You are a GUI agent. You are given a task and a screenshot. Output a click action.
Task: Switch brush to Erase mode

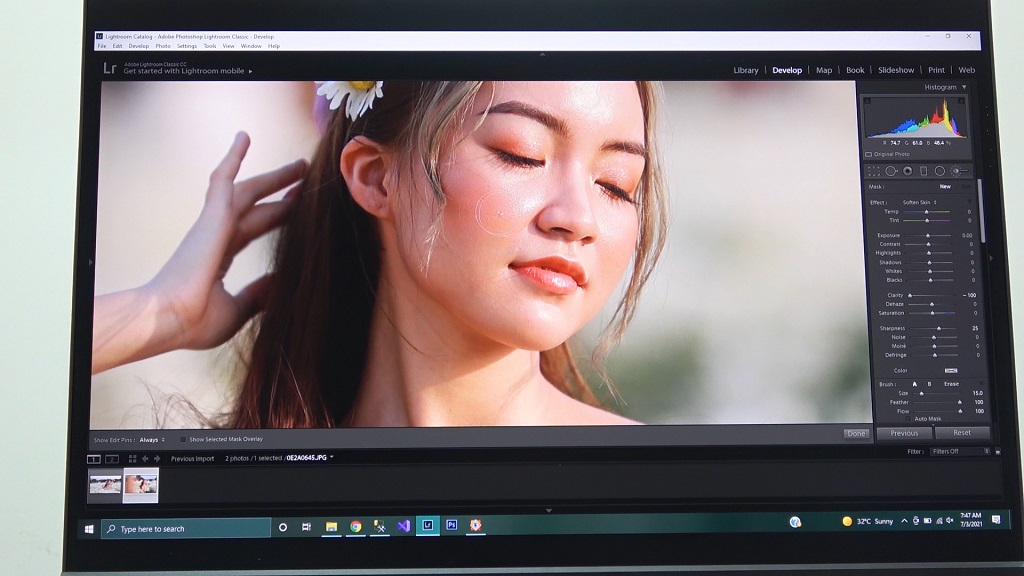[x=952, y=384]
